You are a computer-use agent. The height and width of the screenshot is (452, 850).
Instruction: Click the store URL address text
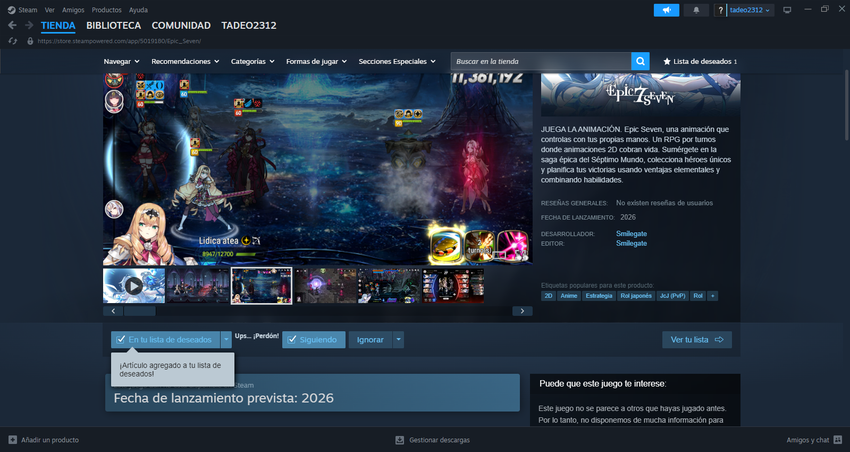pos(119,41)
